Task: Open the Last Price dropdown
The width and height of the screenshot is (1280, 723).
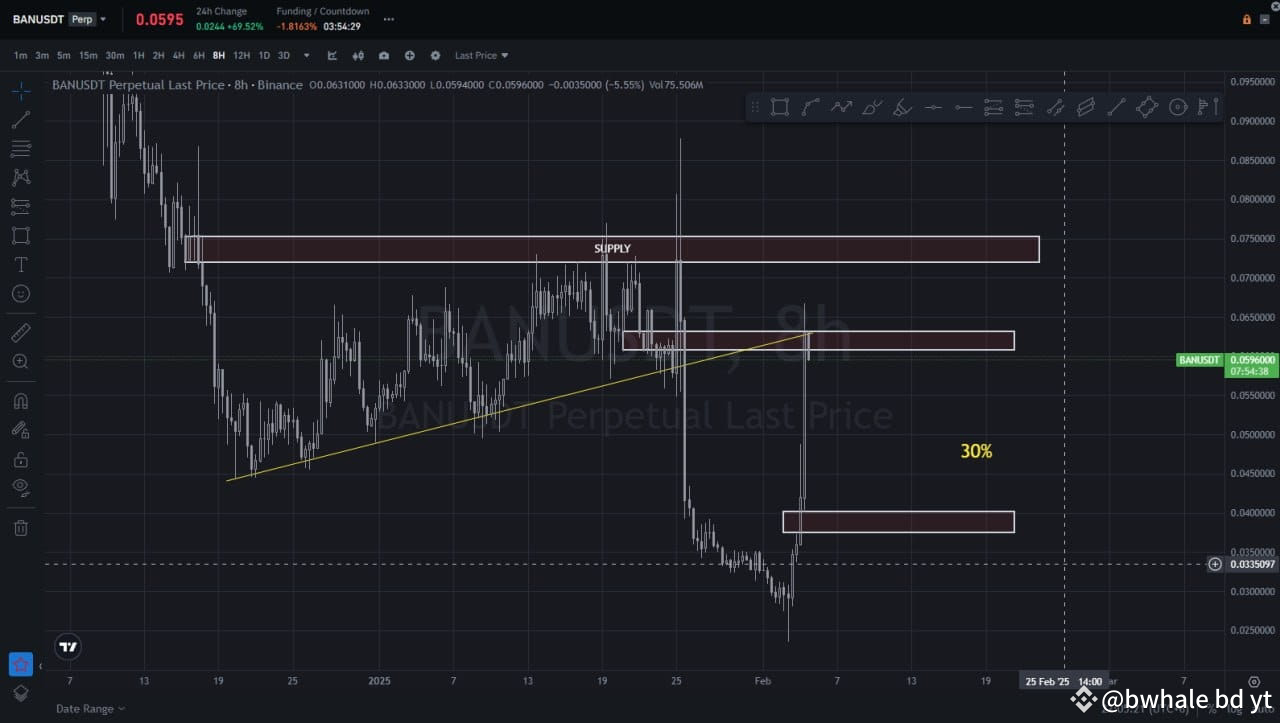Action: click(481, 55)
